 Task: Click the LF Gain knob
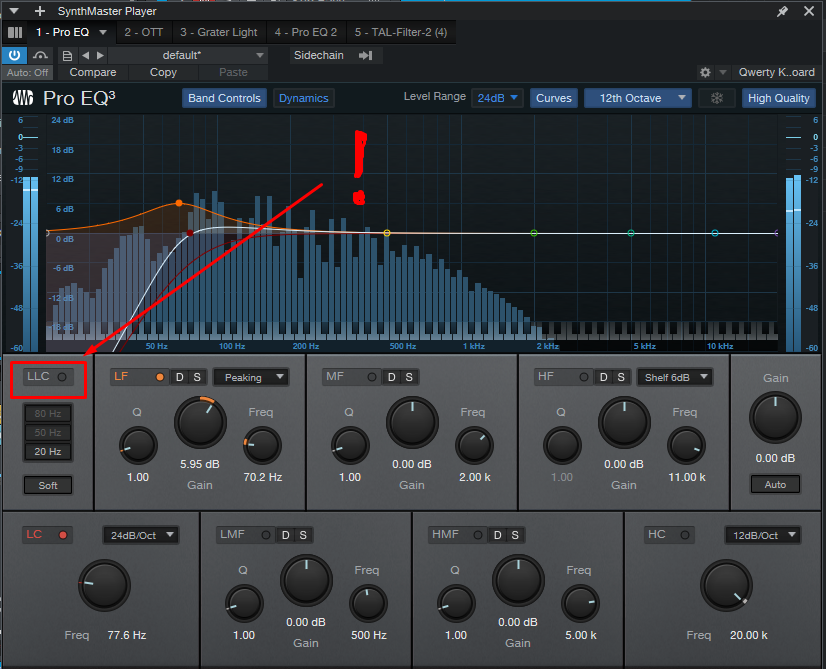pyautogui.click(x=200, y=422)
